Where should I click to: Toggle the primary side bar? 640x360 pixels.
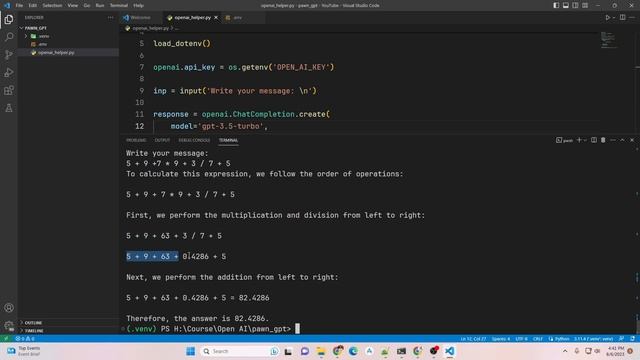[x=556, y=5]
